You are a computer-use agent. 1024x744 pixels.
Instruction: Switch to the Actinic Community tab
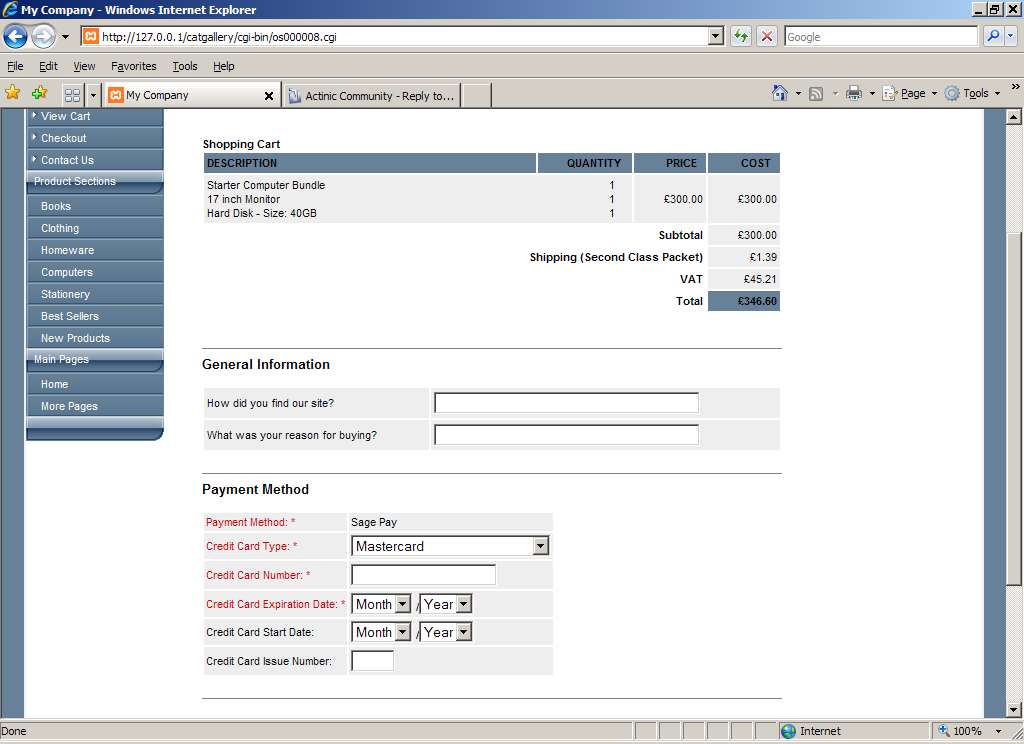click(372, 96)
